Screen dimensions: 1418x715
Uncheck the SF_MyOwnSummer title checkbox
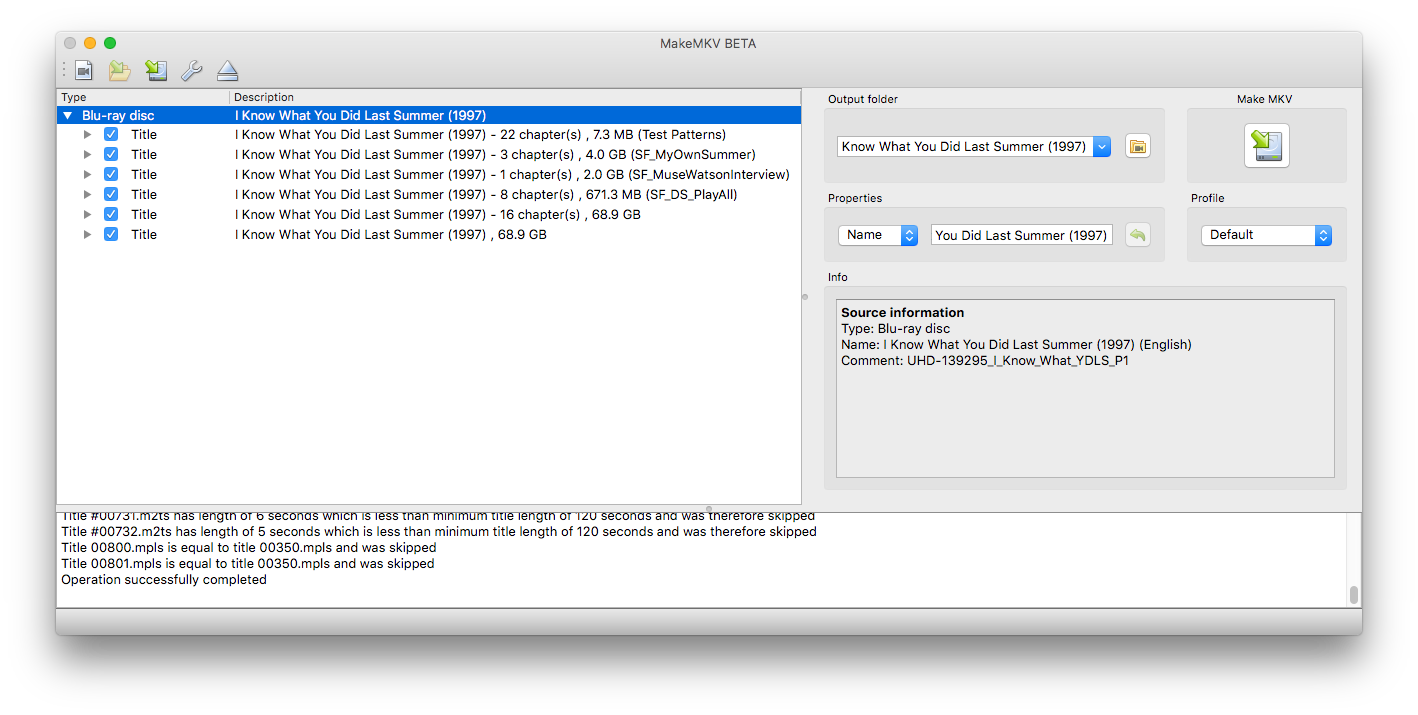pos(111,154)
